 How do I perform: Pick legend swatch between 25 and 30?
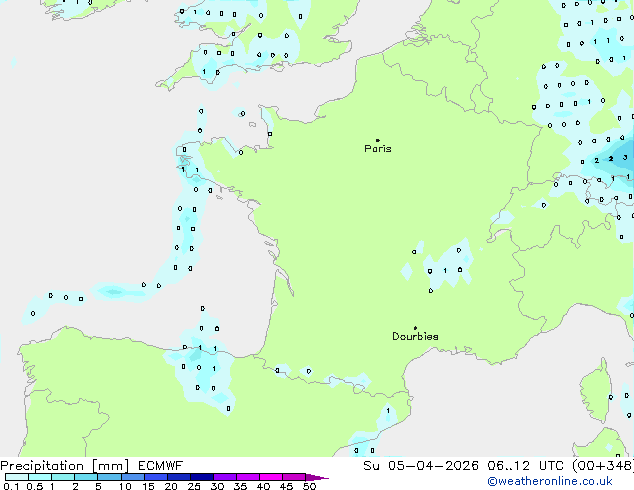click(201, 477)
